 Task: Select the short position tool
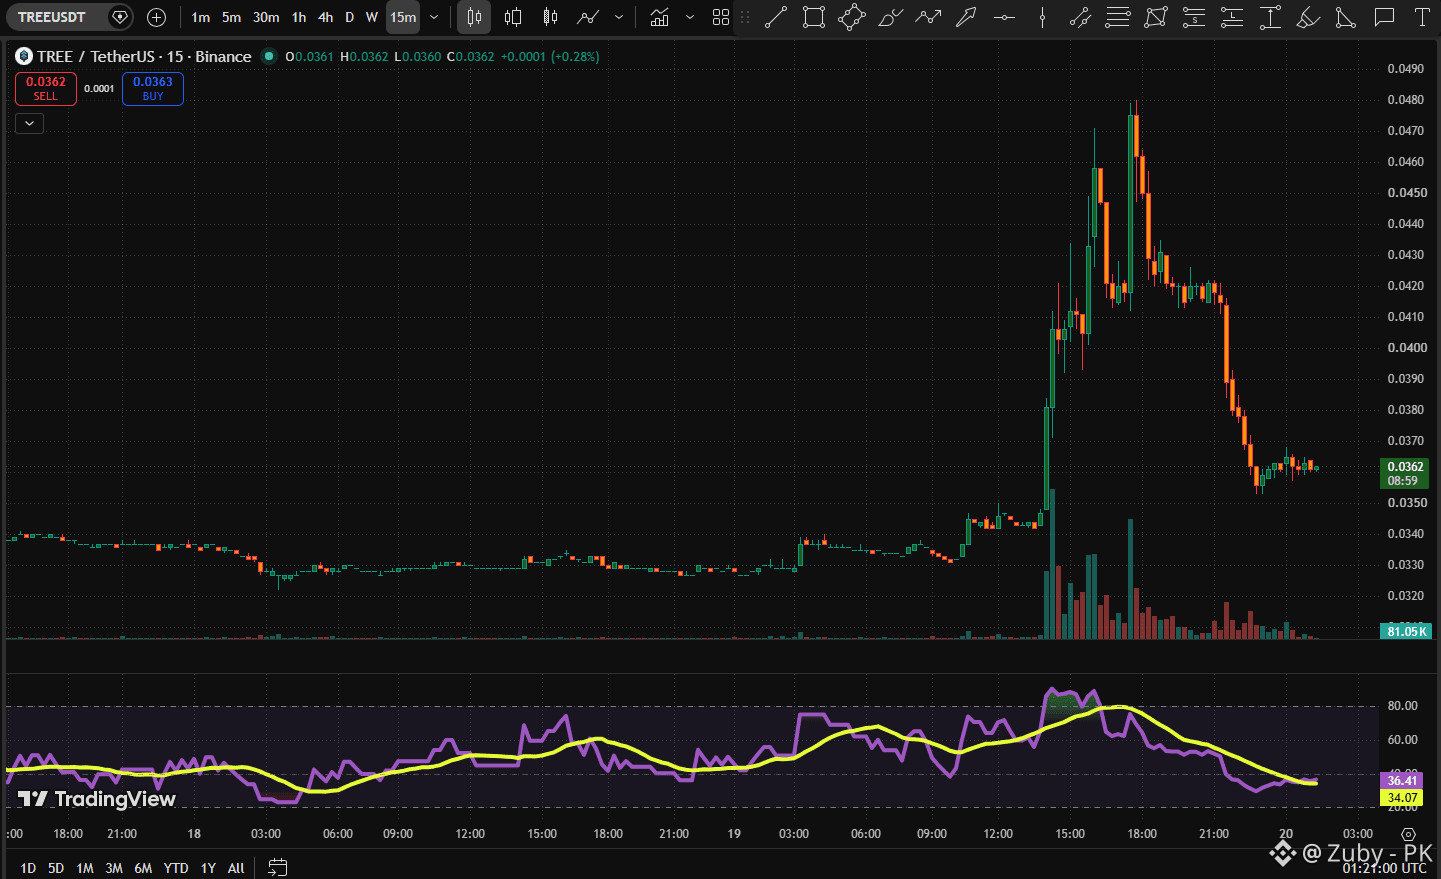[x=1194, y=17]
